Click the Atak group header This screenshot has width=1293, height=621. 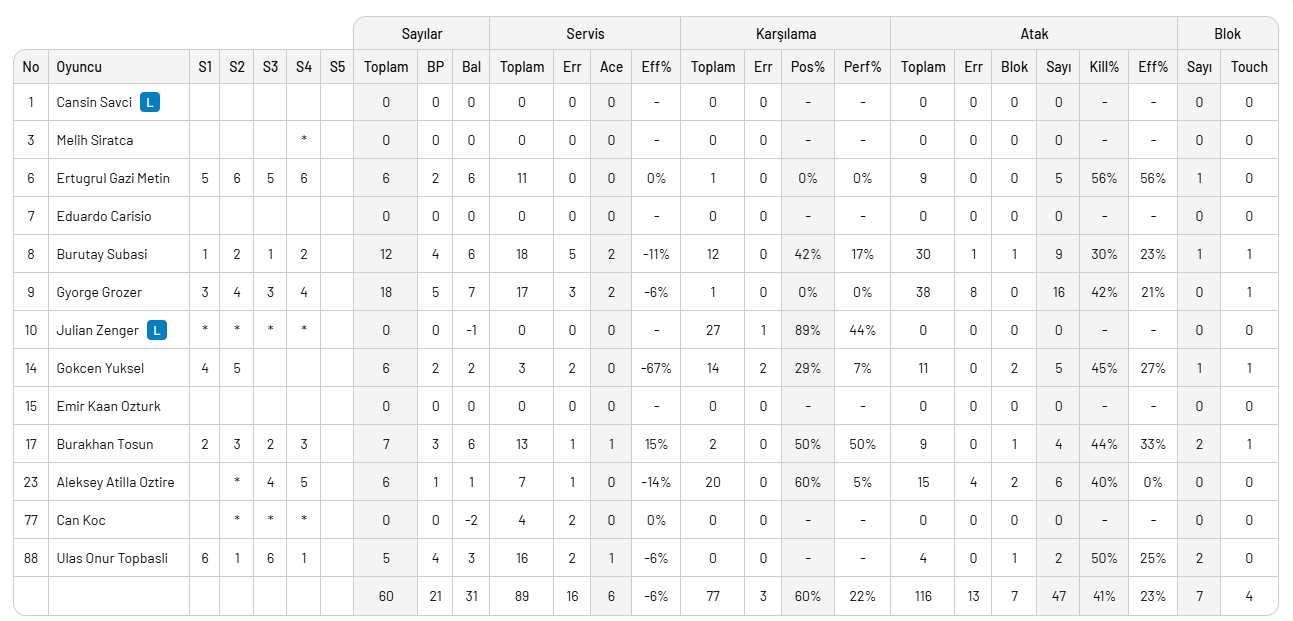(1034, 34)
